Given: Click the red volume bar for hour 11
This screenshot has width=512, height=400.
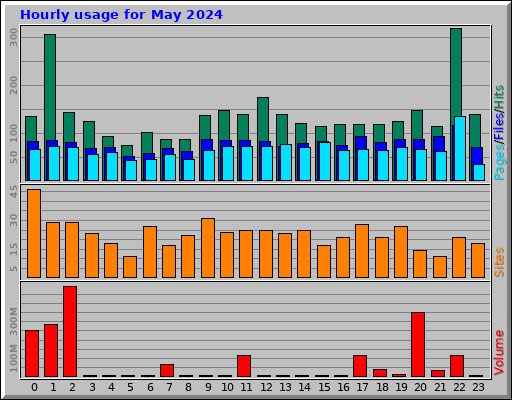Looking at the screenshot, I should 244,366.
